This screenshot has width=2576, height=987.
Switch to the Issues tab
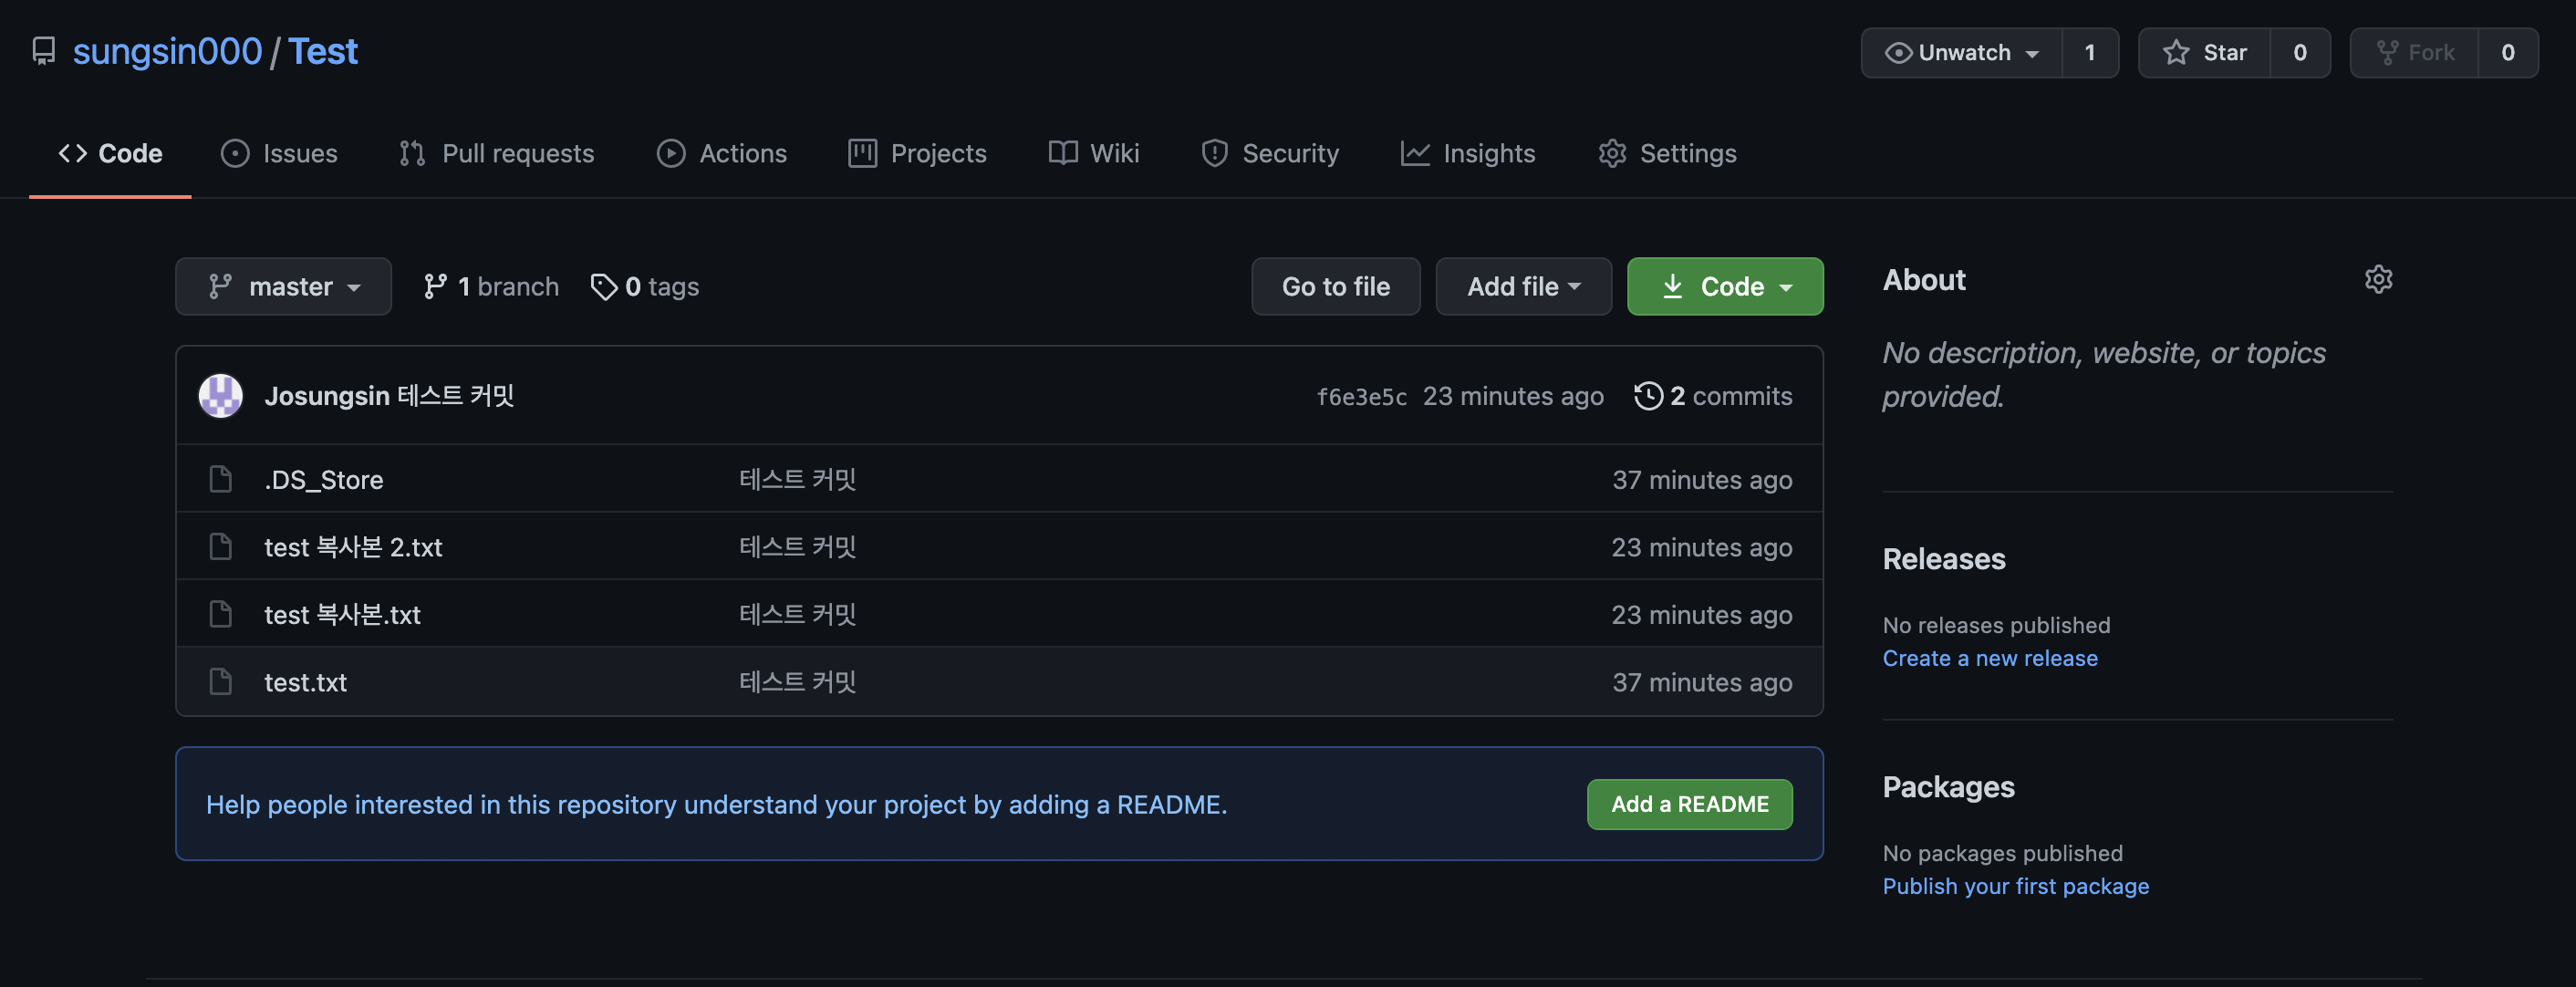click(x=279, y=153)
